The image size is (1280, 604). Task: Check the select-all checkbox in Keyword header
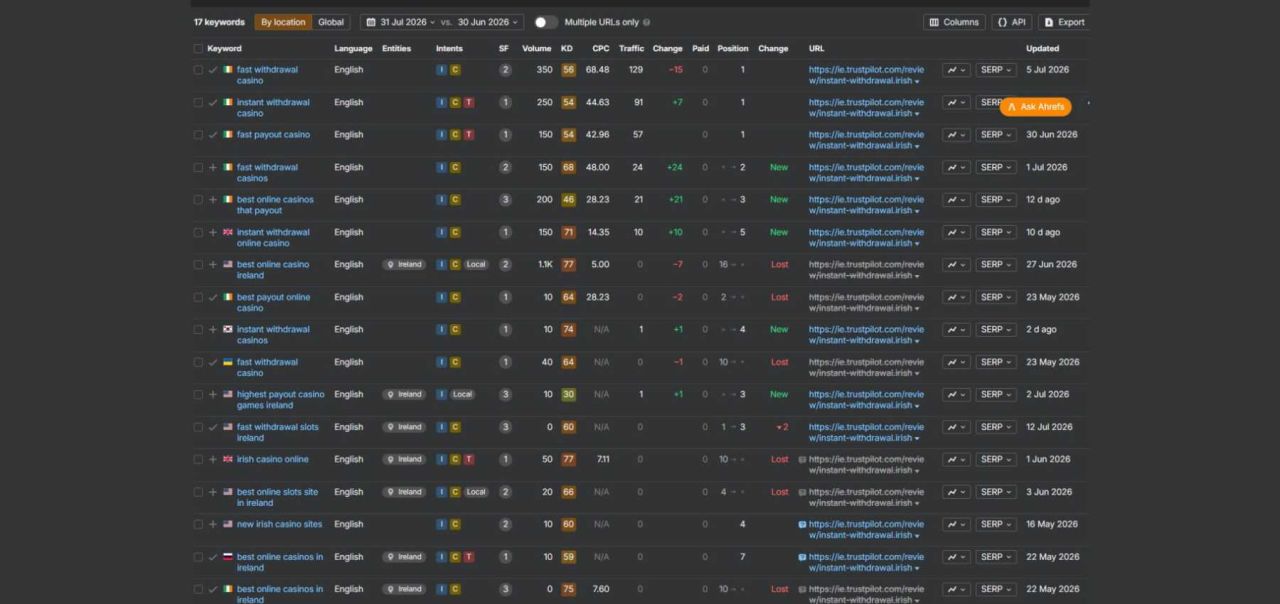198,48
